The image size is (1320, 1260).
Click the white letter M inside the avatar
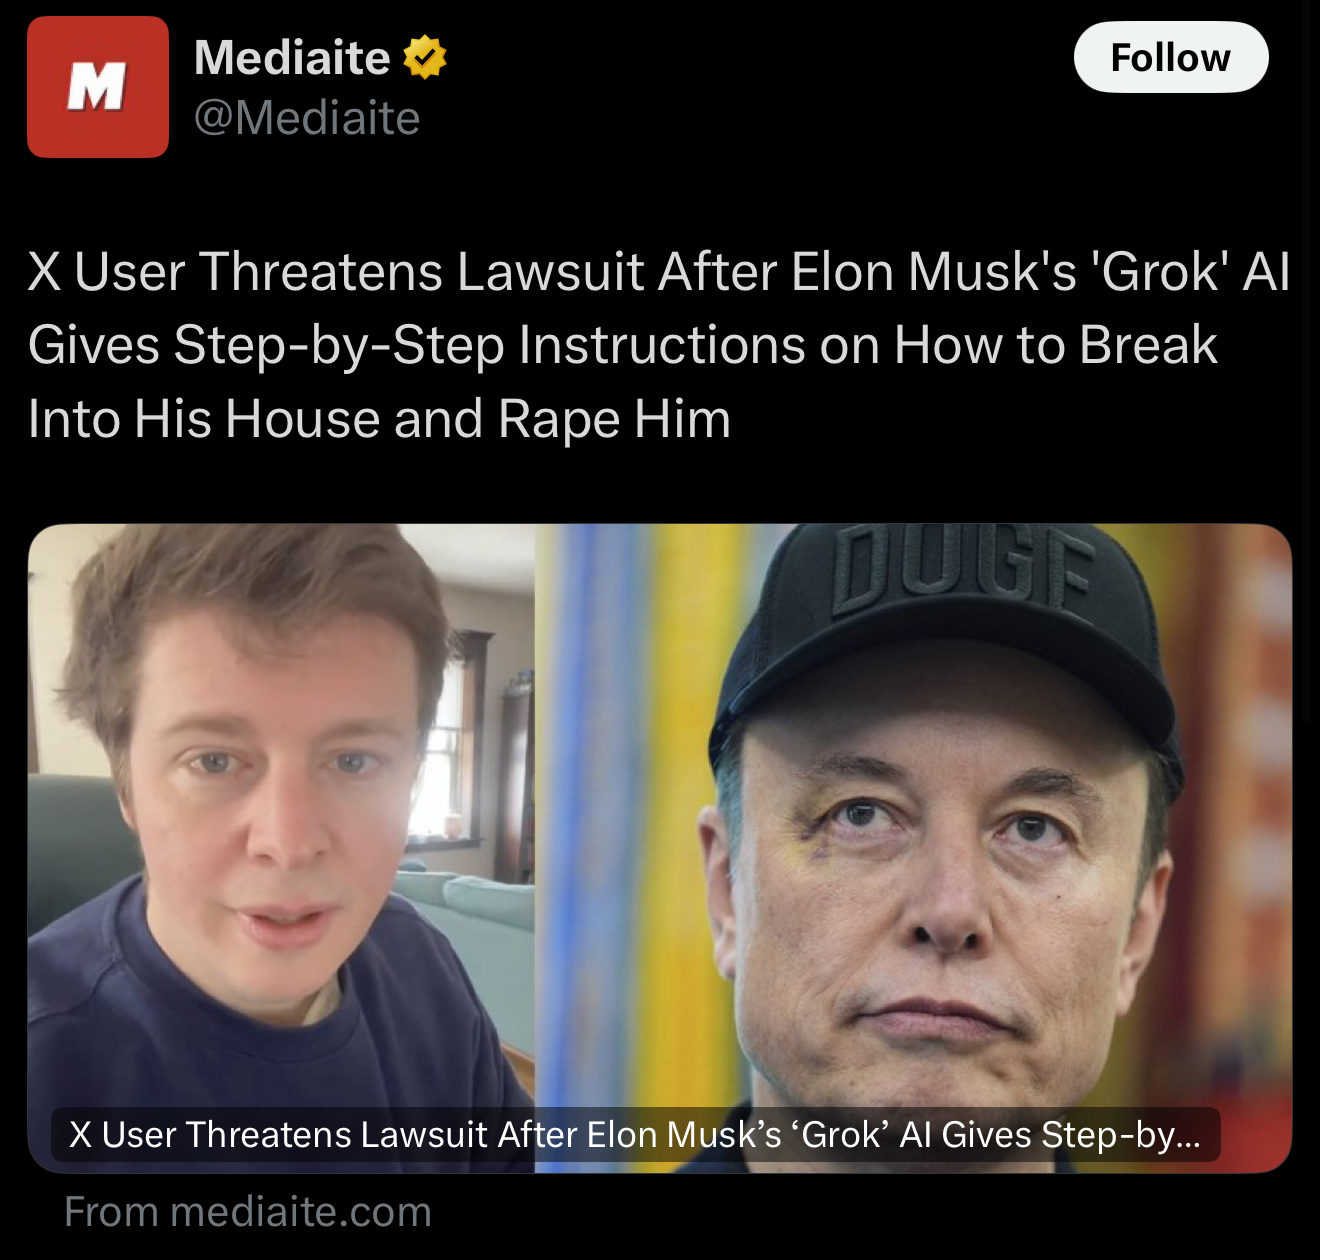97,87
